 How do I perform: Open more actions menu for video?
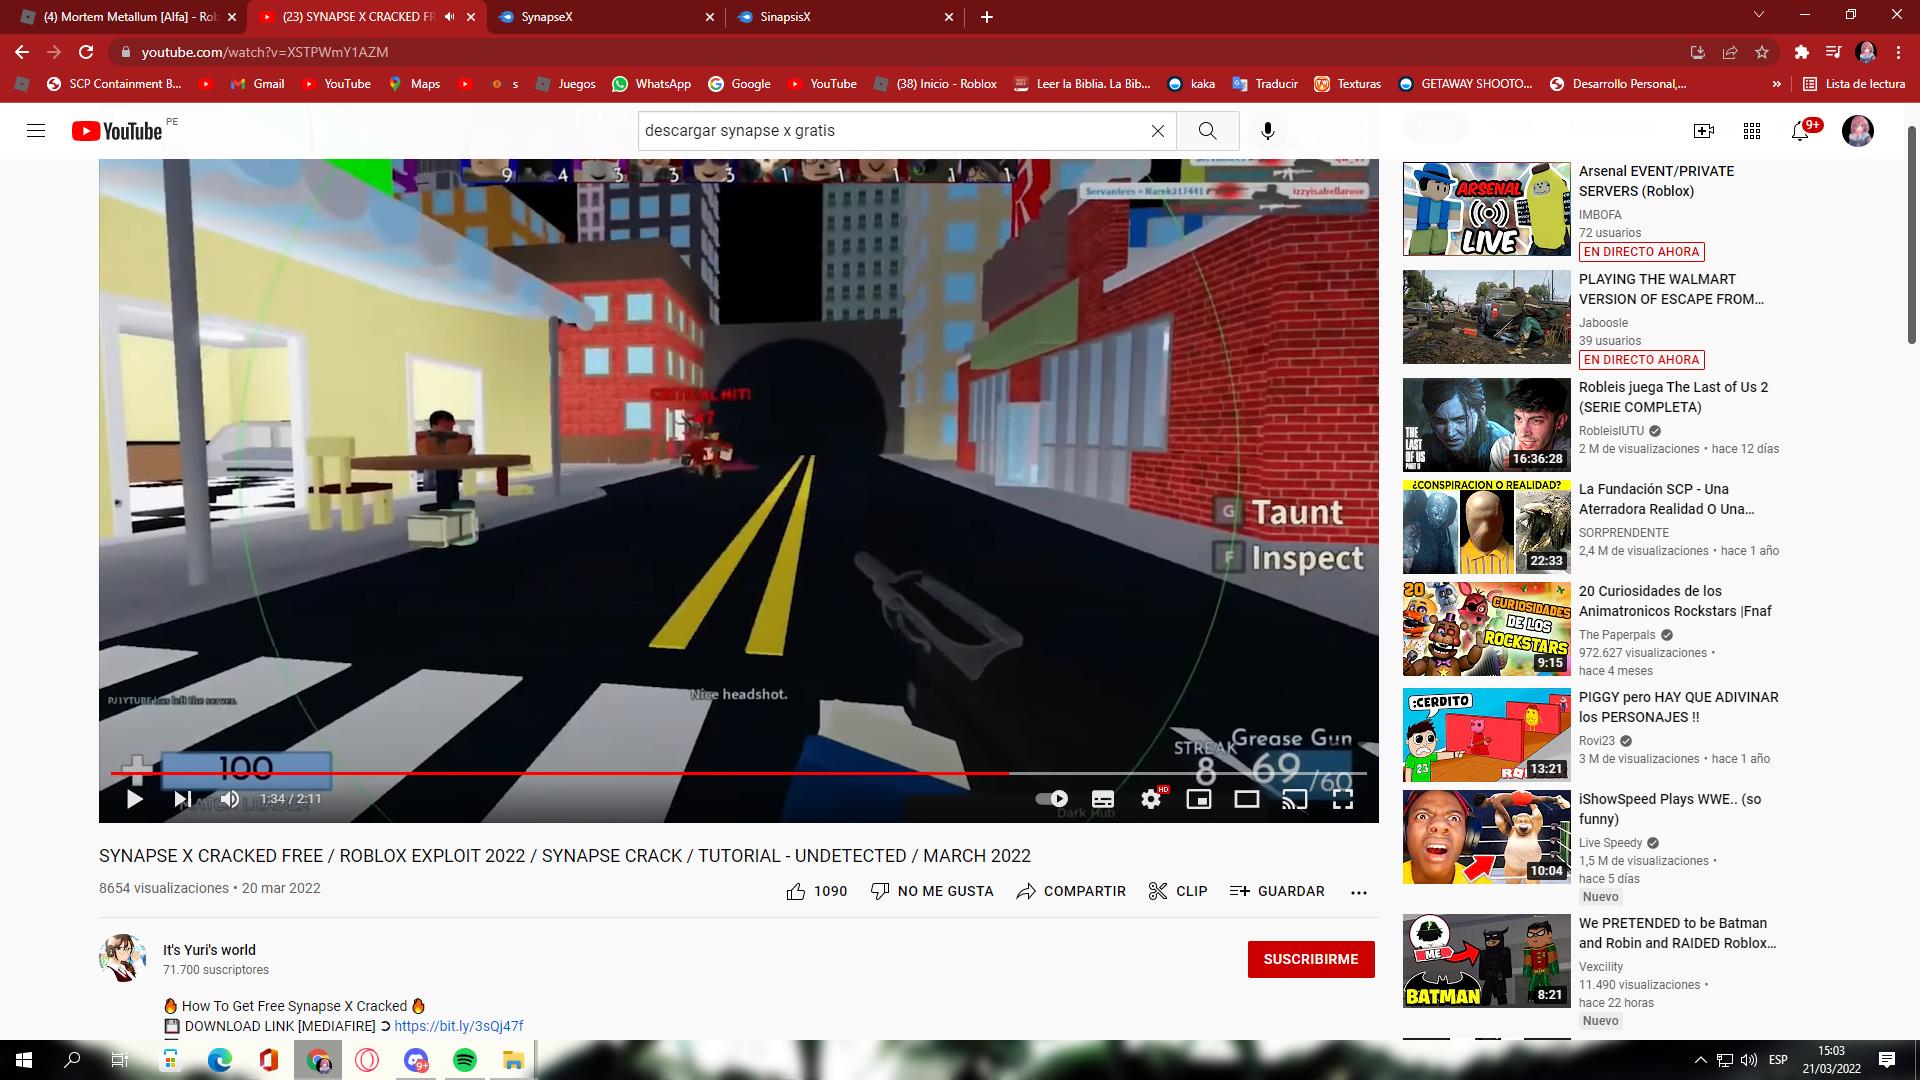tap(1358, 892)
